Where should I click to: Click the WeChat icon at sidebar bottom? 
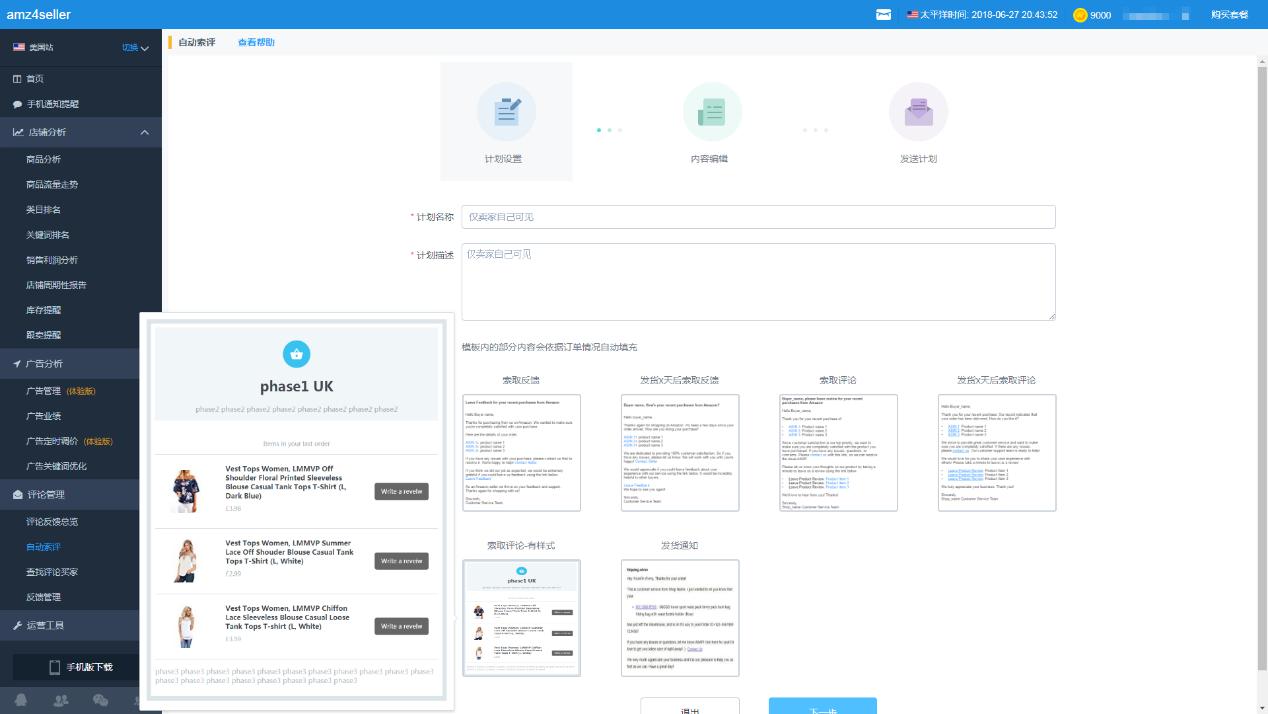(x=100, y=701)
